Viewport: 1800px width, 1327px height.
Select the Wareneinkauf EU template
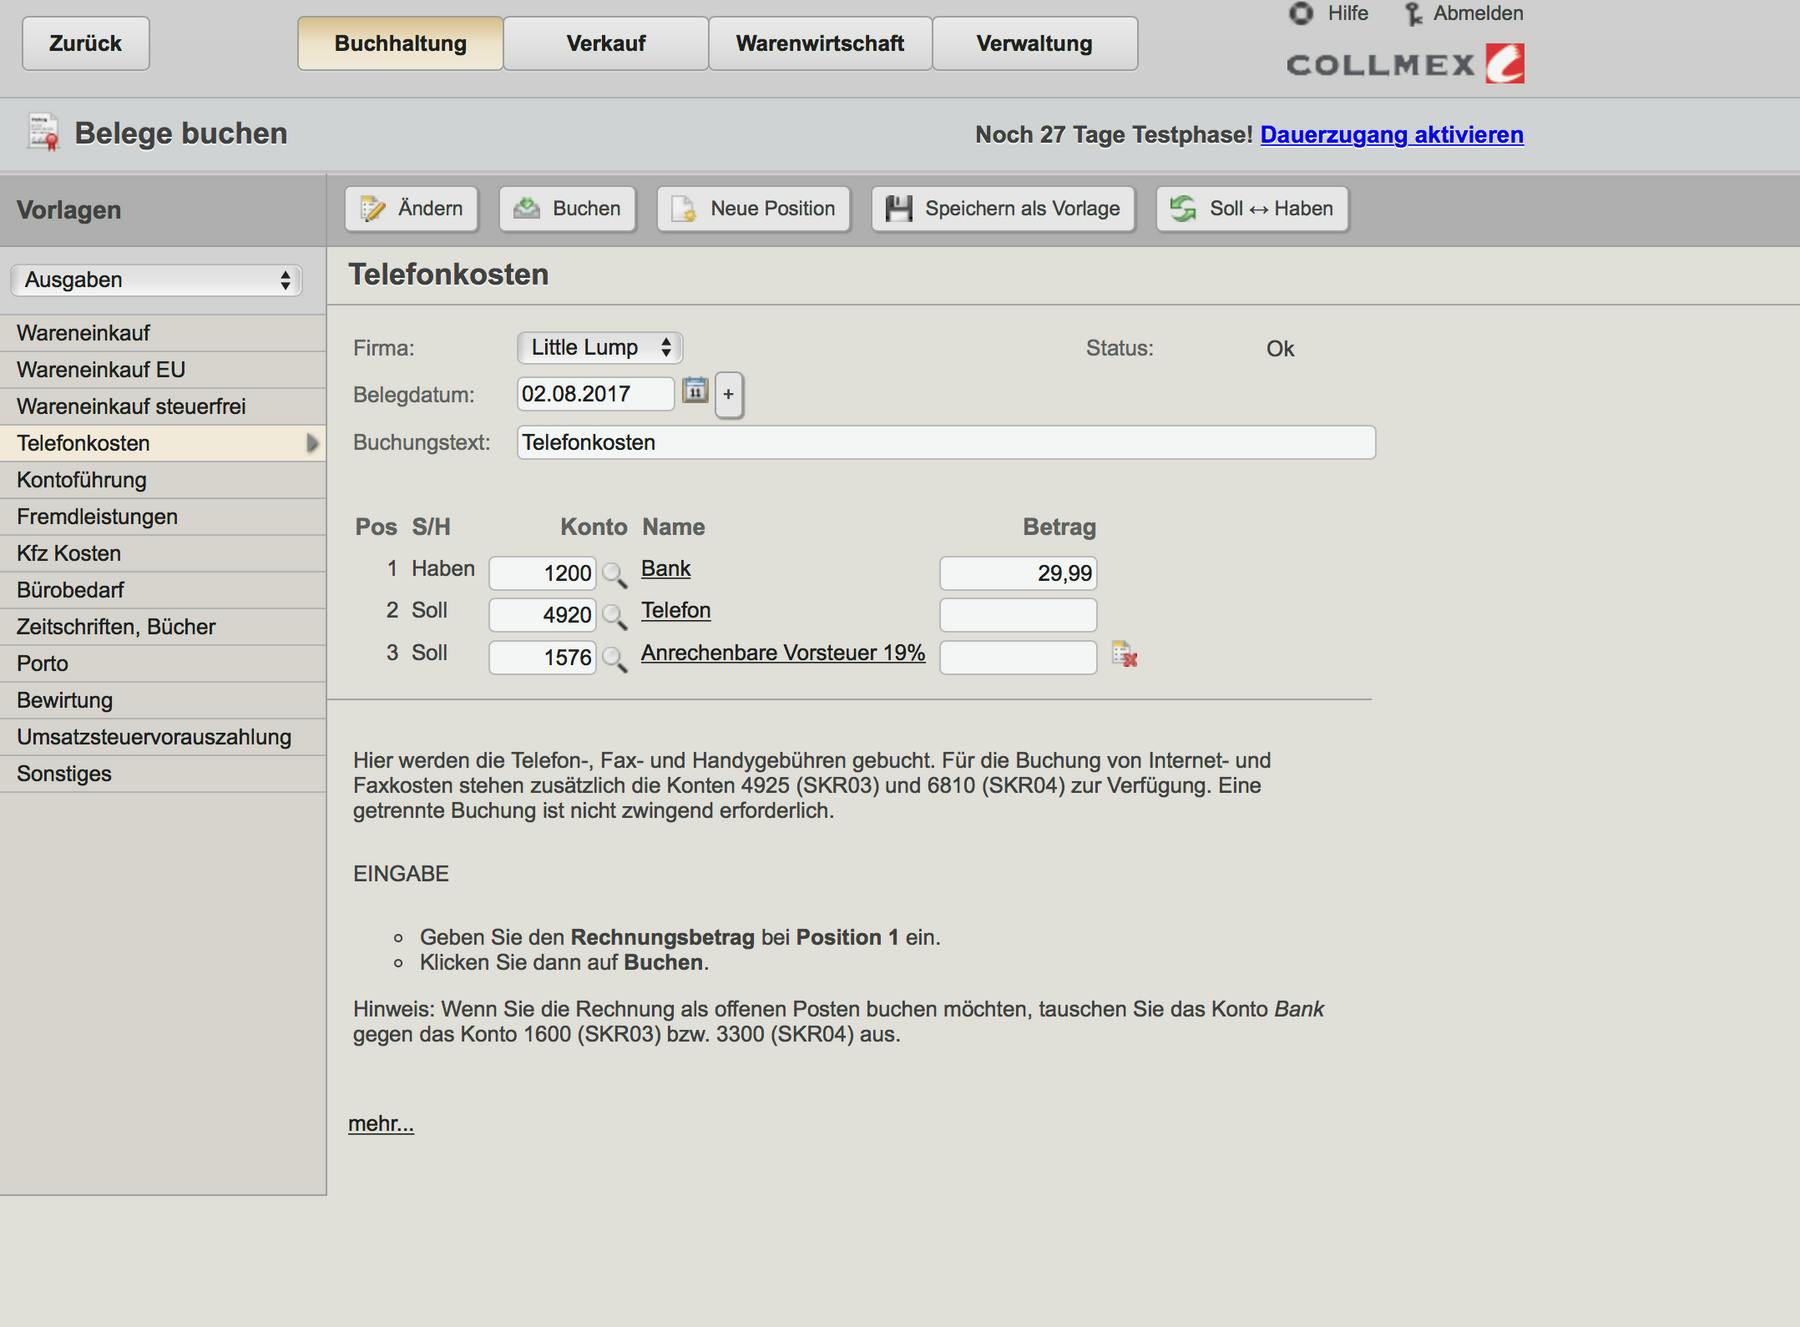pos(163,370)
